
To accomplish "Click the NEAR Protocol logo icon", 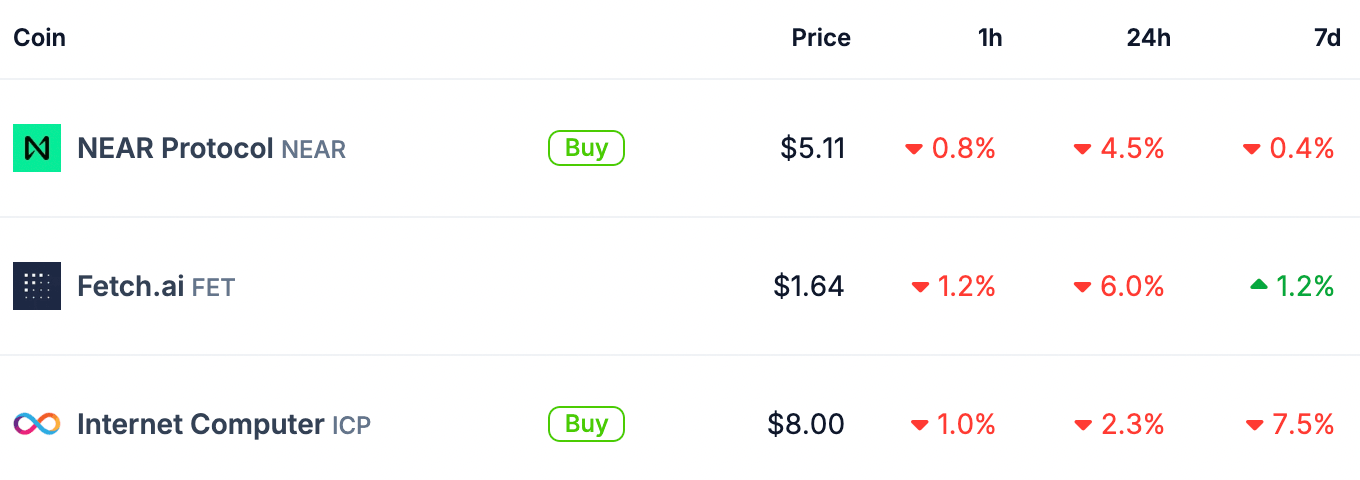I will [x=37, y=148].
